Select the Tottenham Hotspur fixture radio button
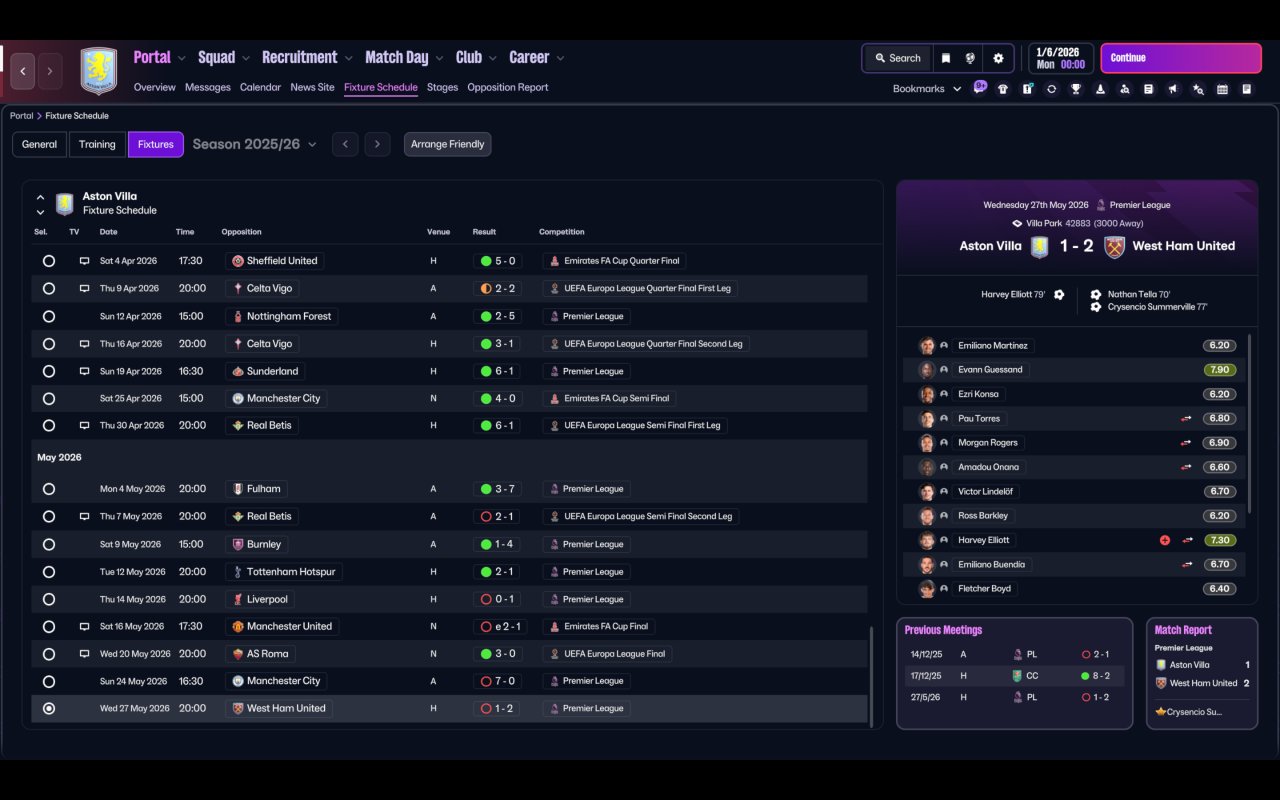 (49, 572)
